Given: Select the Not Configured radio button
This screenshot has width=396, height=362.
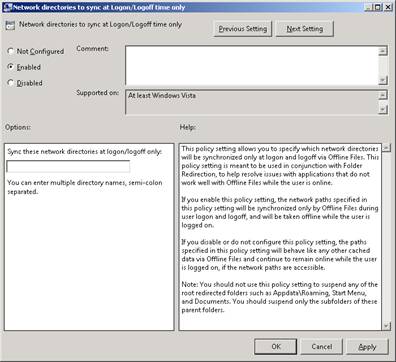Looking at the screenshot, I should (11, 51).
